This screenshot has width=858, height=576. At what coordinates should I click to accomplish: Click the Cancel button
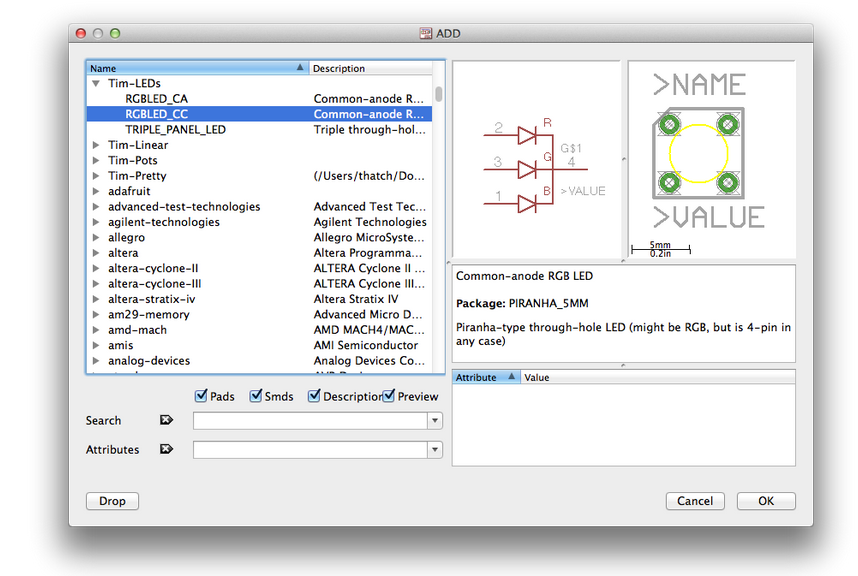[x=695, y=501]
